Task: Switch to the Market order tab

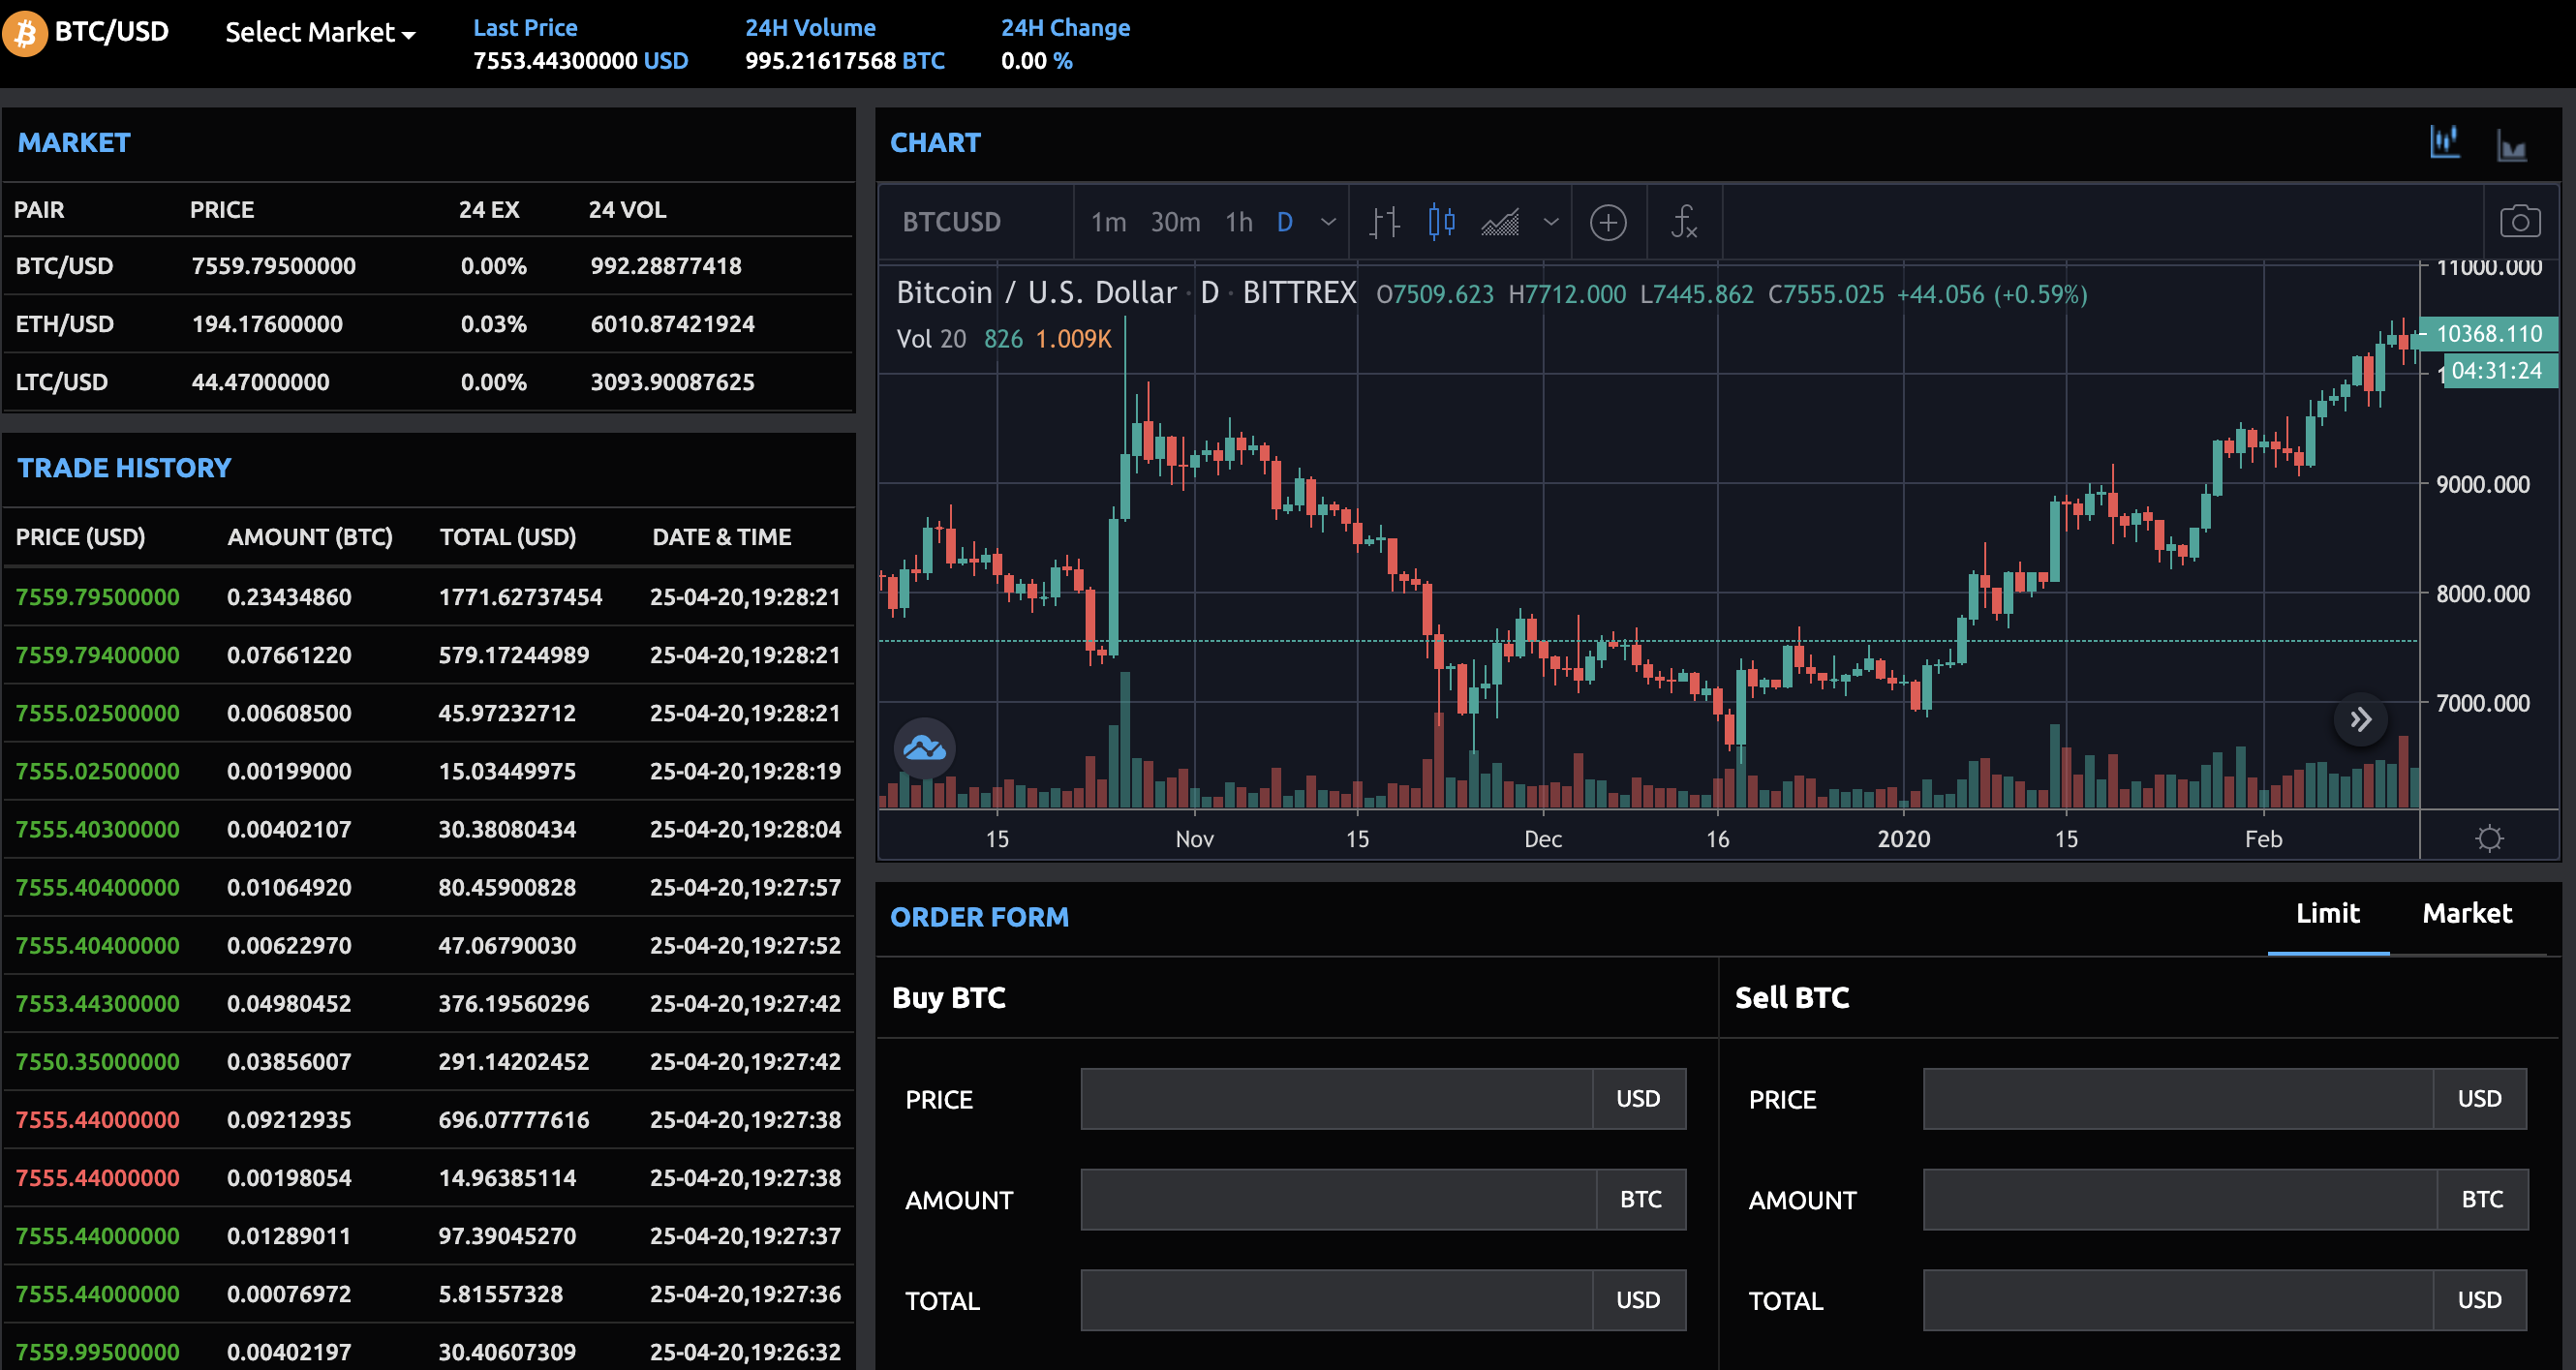Action: coord(2467,913)
